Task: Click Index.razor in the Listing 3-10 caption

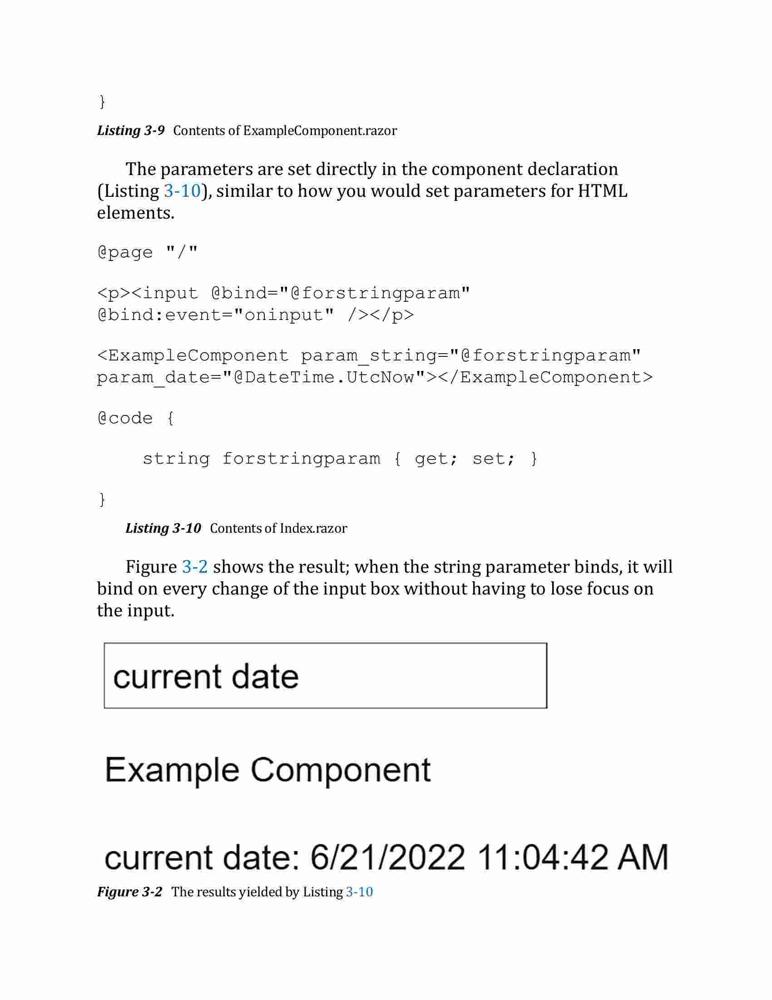Action: click(x=313, y=528)
